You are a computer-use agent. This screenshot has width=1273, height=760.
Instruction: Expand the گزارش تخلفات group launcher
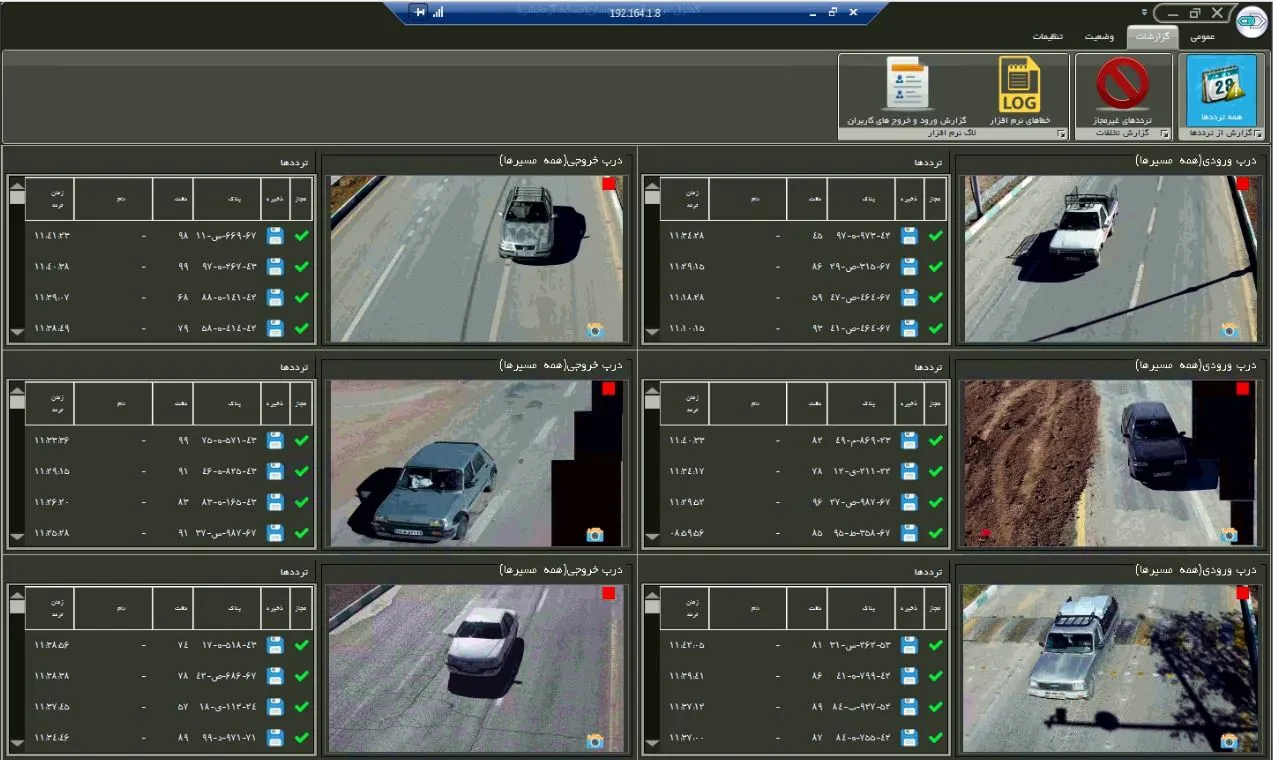point(1165,133)
